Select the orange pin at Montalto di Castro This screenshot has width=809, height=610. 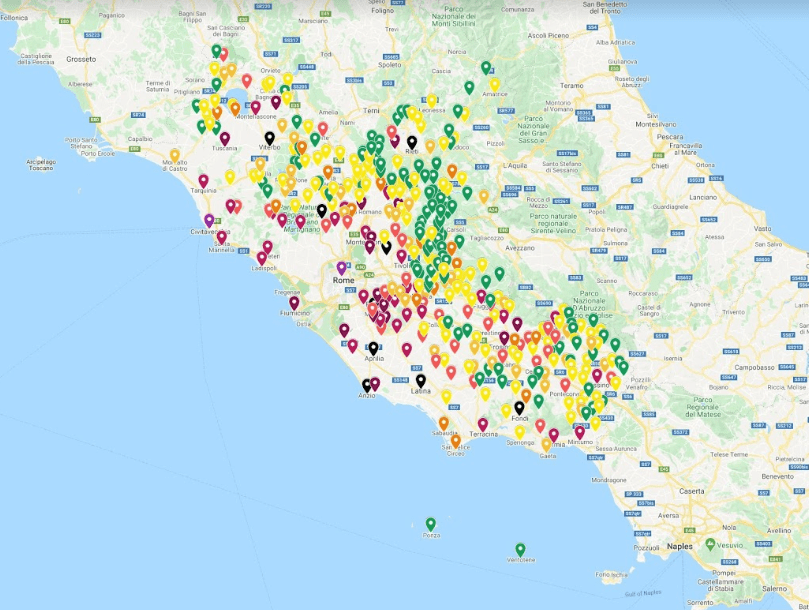175,155
